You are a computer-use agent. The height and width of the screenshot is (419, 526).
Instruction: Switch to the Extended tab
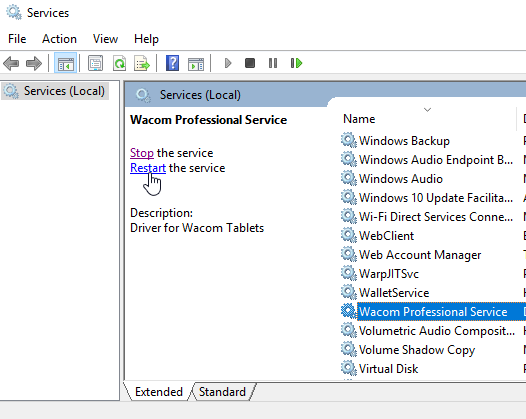[159, 392]
